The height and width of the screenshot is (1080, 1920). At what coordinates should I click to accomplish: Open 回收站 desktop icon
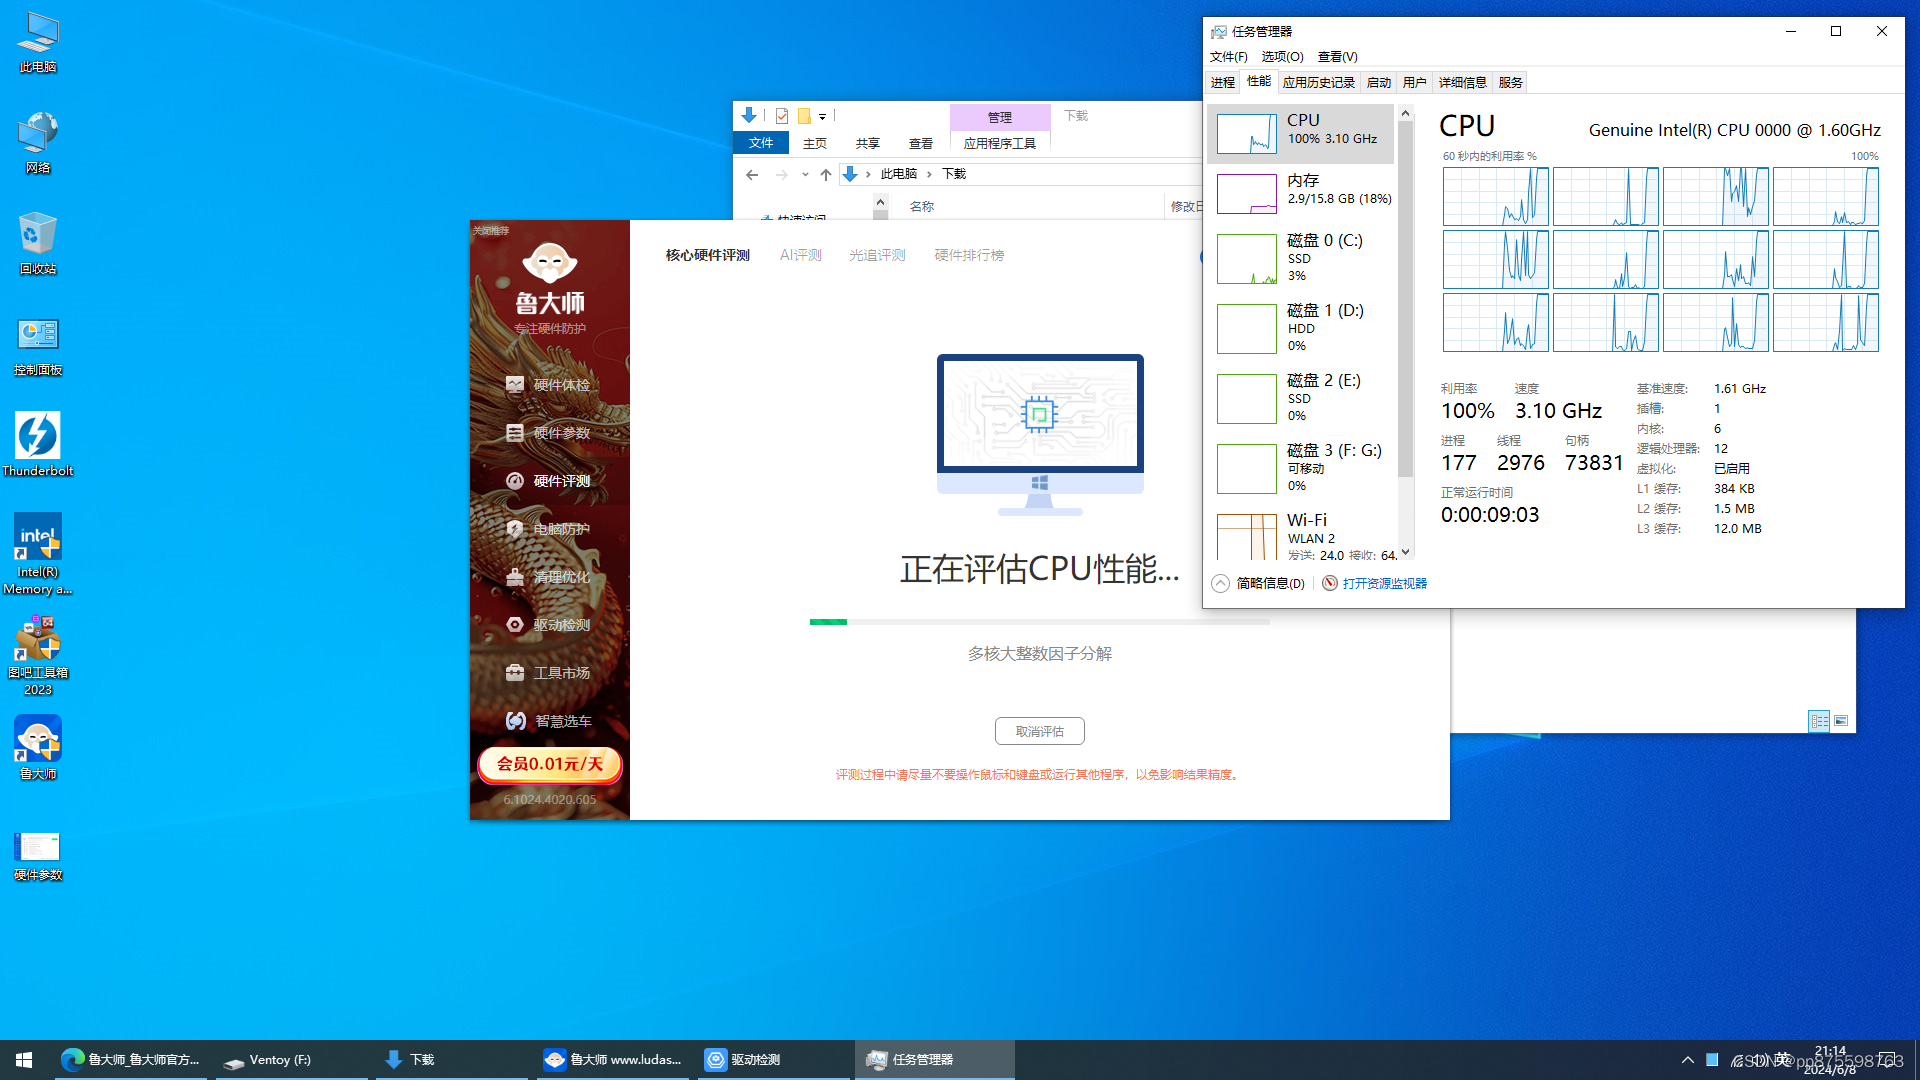point(38,243)
